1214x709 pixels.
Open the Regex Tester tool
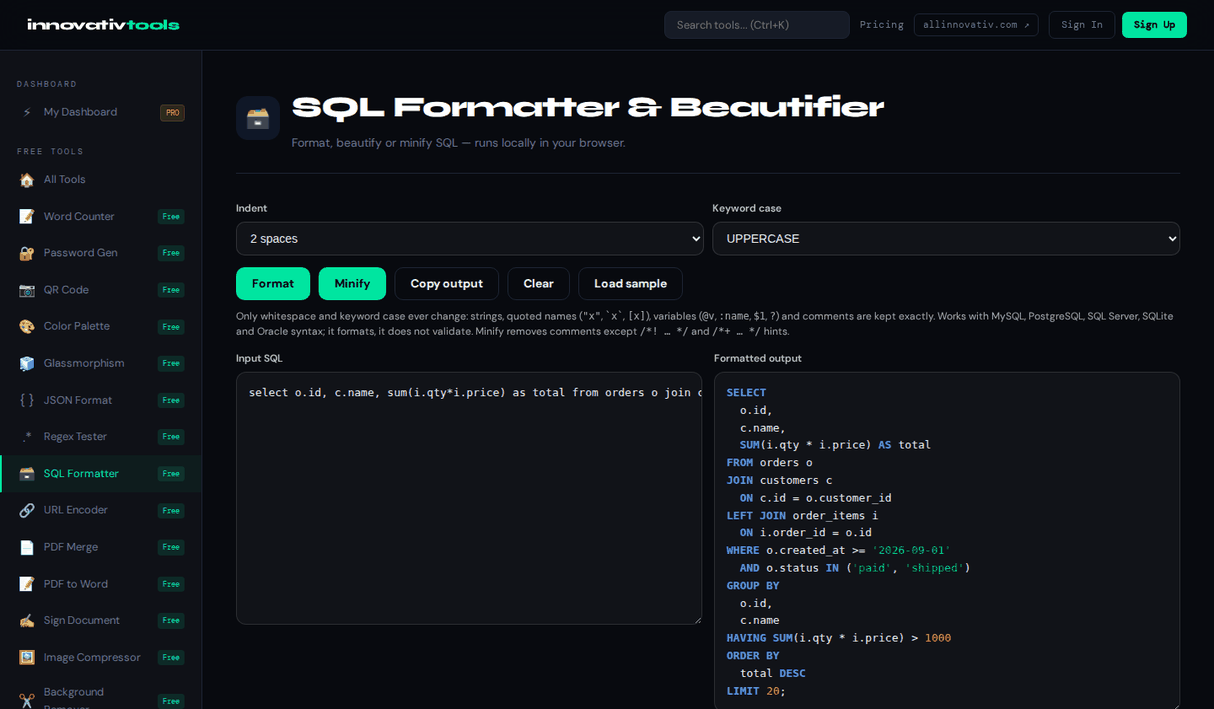click(x=101, y=437)
